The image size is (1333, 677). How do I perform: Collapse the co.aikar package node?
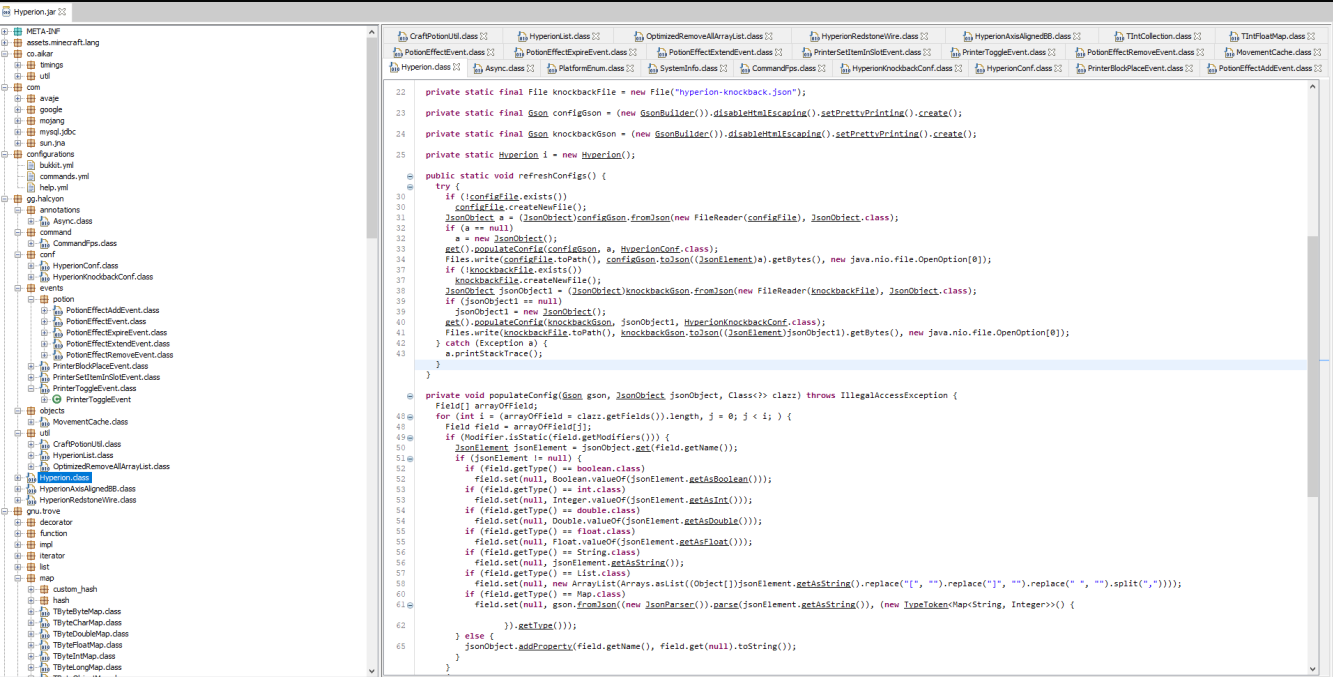click(5, 54)
